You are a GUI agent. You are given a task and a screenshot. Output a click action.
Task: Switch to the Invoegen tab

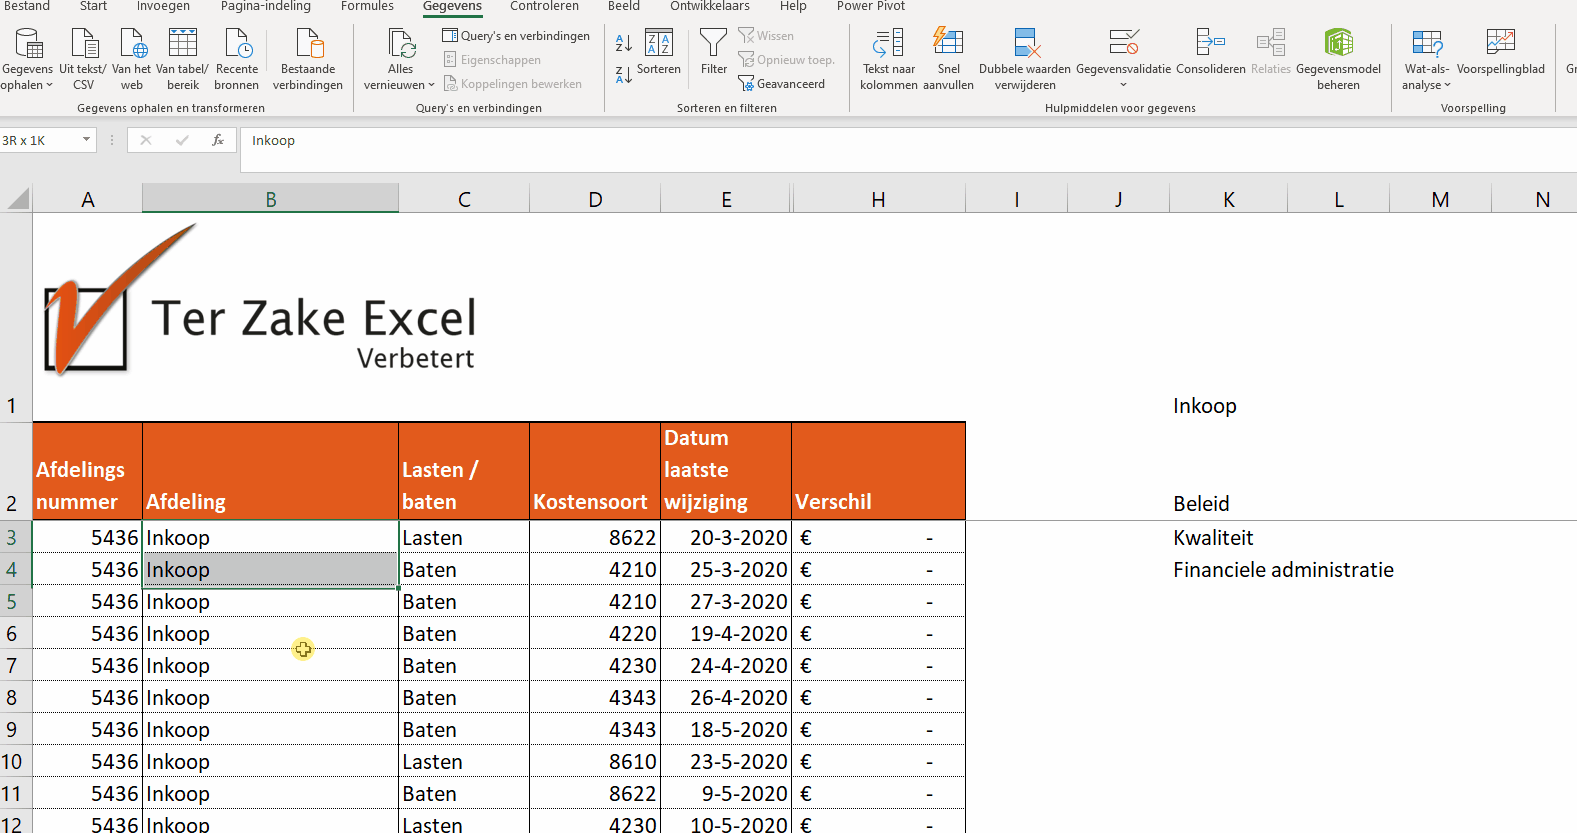pos(163,6)
